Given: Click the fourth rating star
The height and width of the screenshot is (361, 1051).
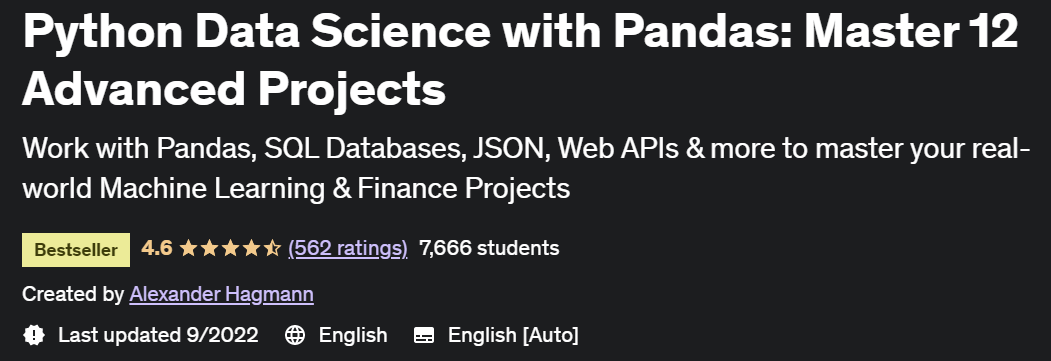Looking at the screenshot, I should tap(251, 248).
